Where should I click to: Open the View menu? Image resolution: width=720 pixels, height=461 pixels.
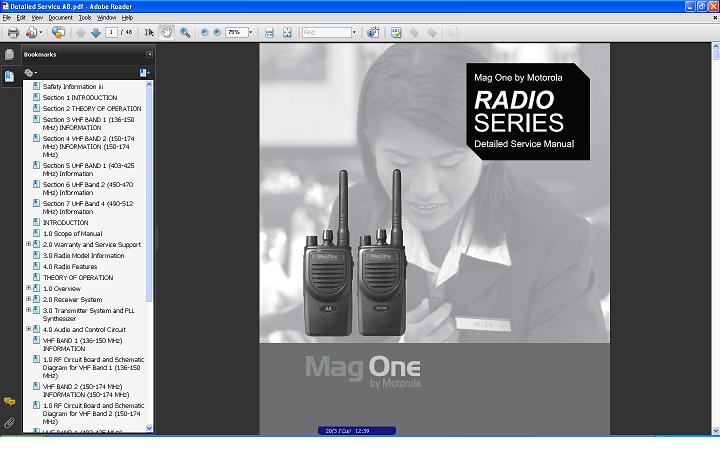37,17
